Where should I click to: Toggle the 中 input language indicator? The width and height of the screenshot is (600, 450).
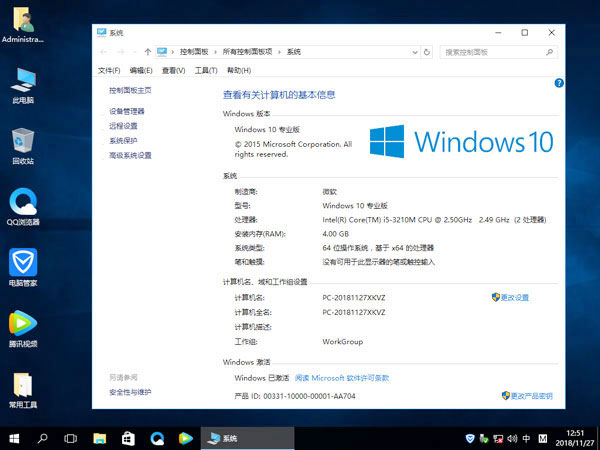coord(527,439)
